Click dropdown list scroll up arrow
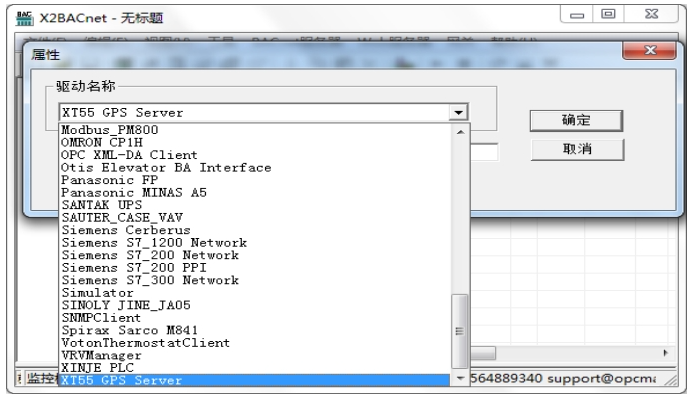Viewport: 690px width, 398px height. [460, 132]
